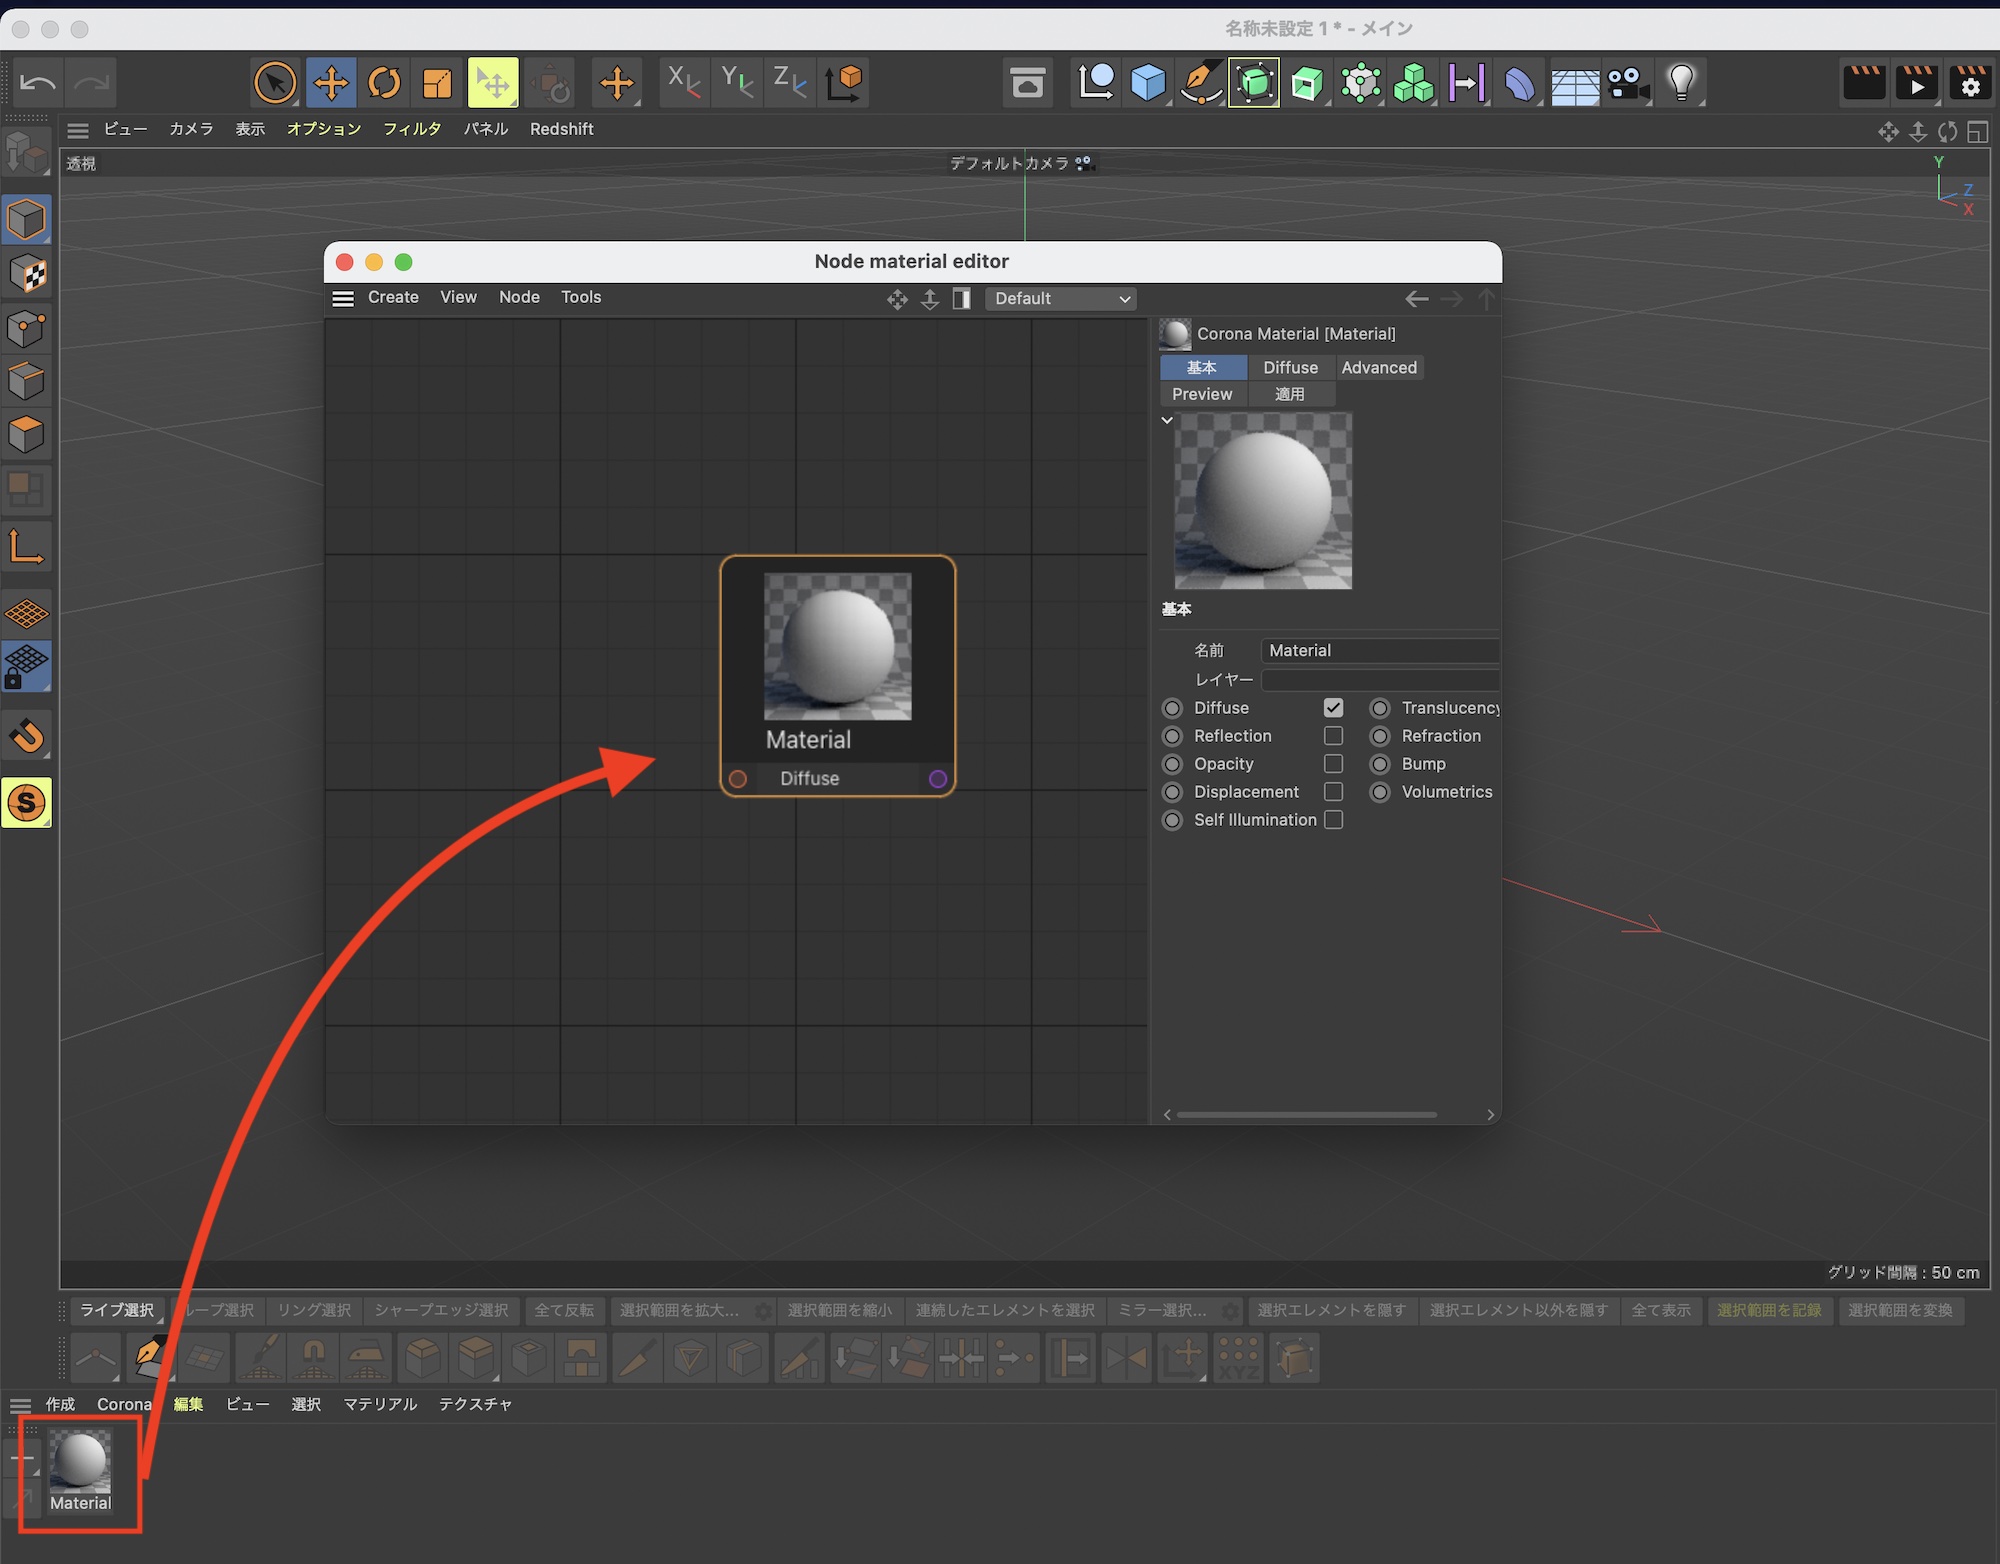Open render settings clapperboard gear icon

pos(1969,83)
